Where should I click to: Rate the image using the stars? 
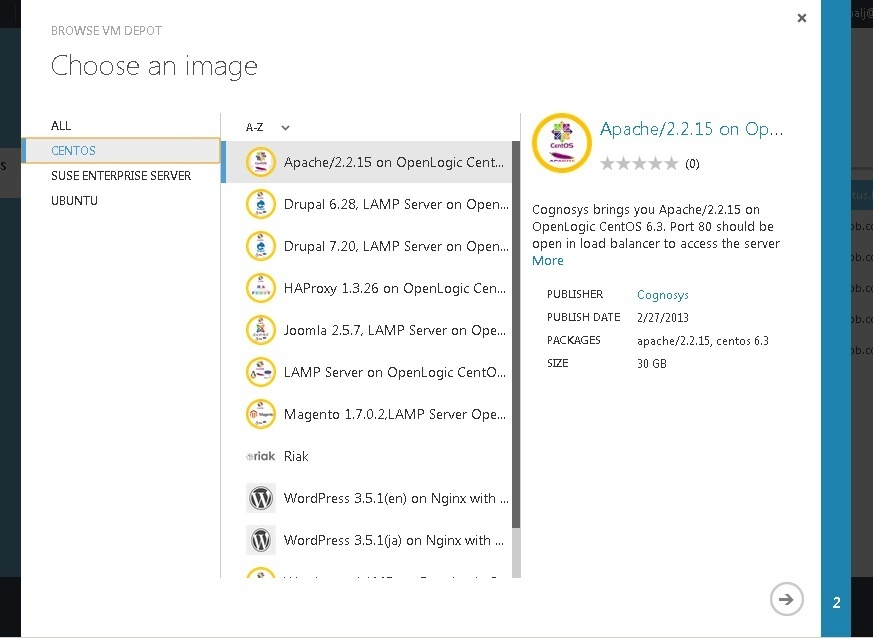coord(639,164)
